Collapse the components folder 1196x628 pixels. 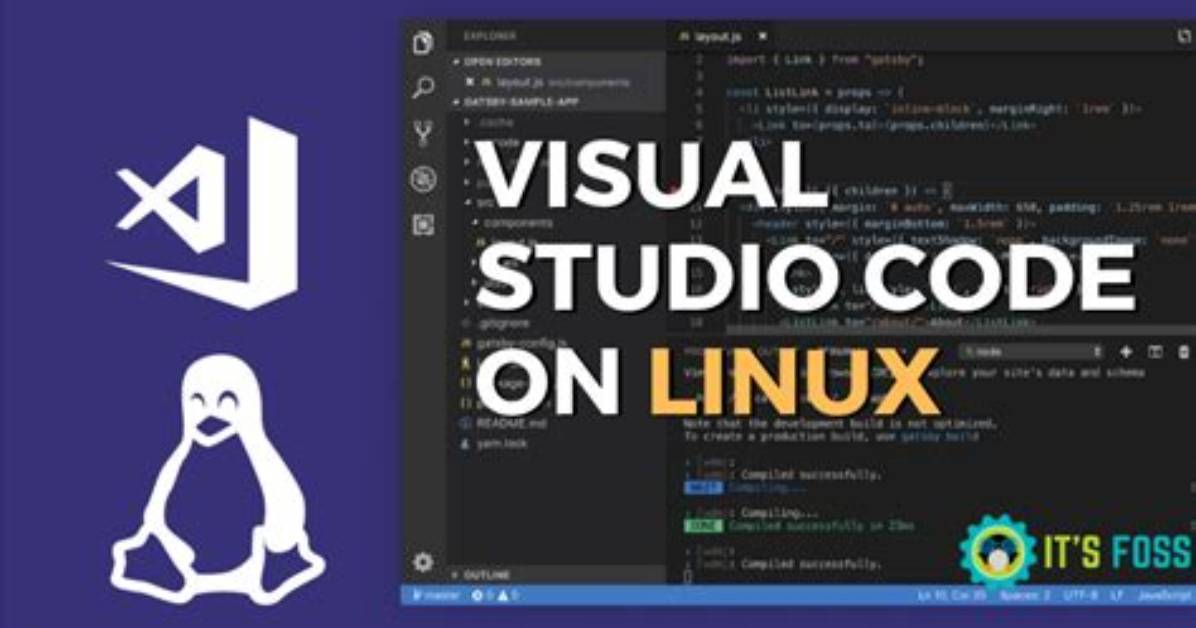512,223
